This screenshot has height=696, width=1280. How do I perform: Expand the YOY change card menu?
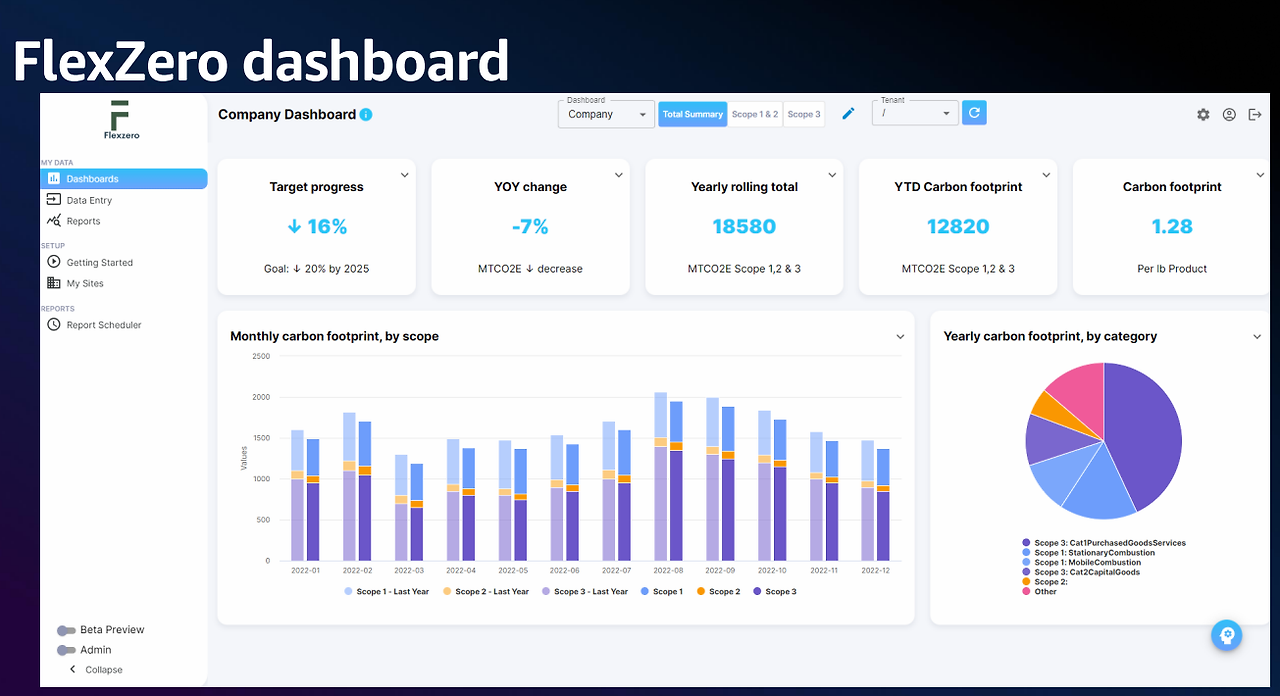[x=619, y=175]
